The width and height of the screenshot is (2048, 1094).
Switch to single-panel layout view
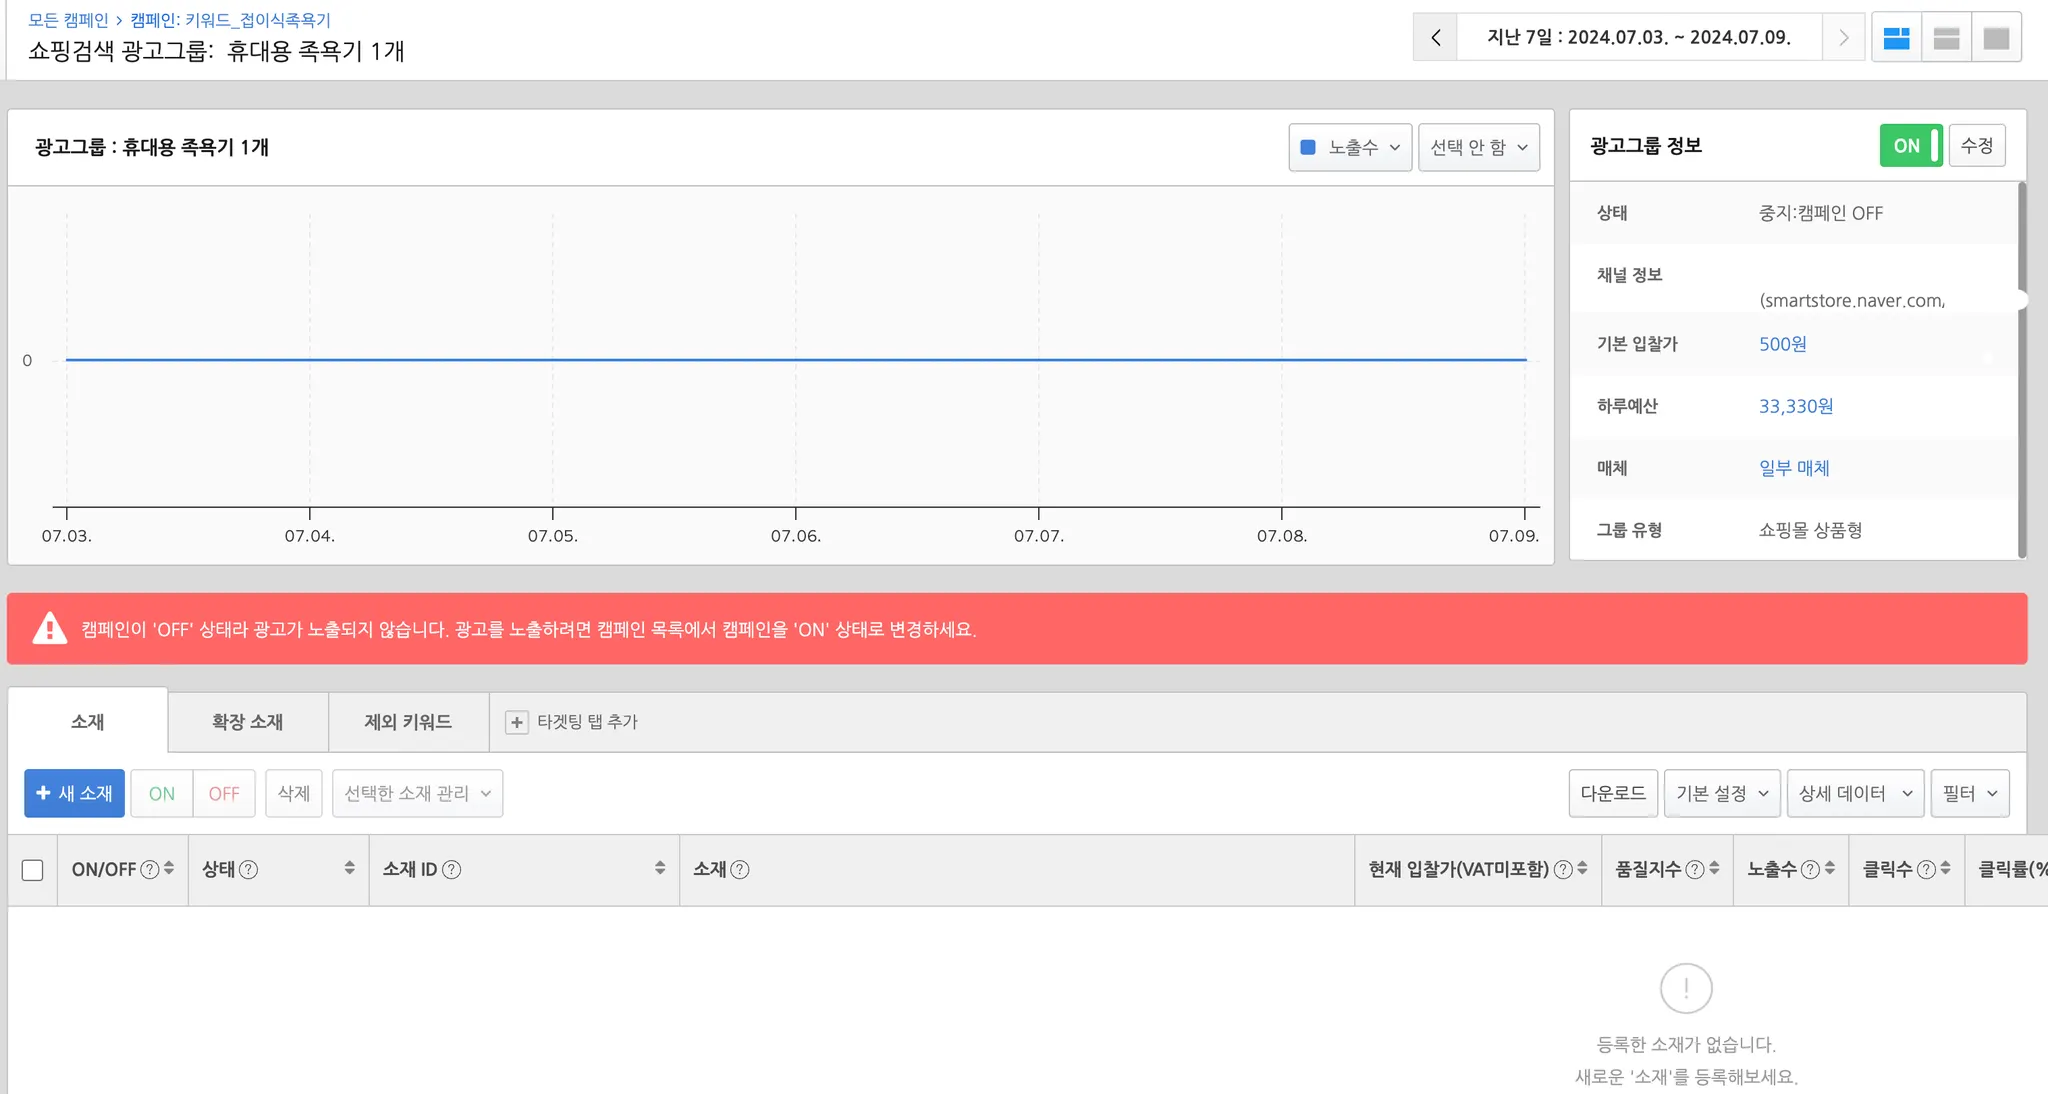pos(1996,38)
